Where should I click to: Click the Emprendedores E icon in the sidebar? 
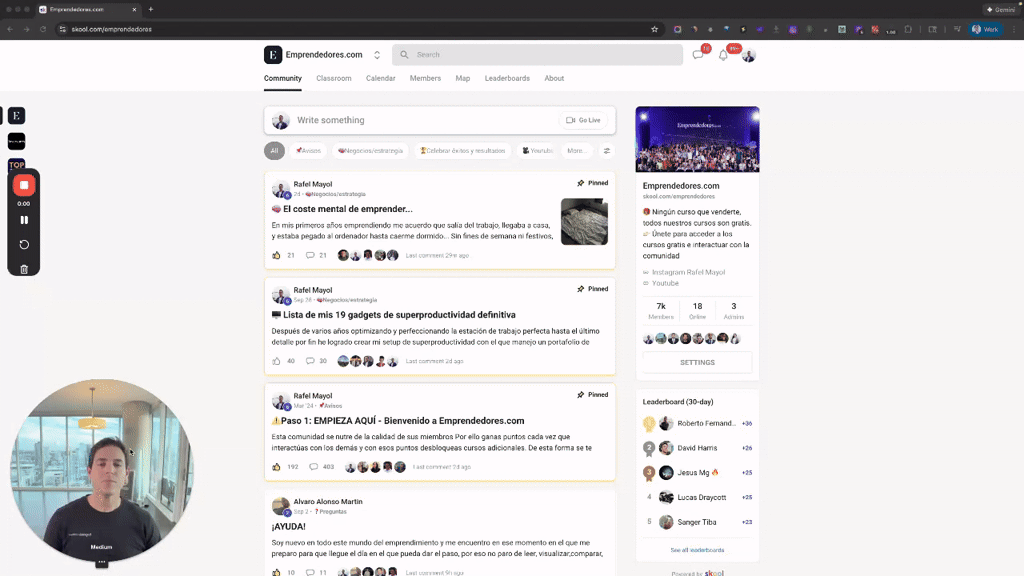point(15,116)
